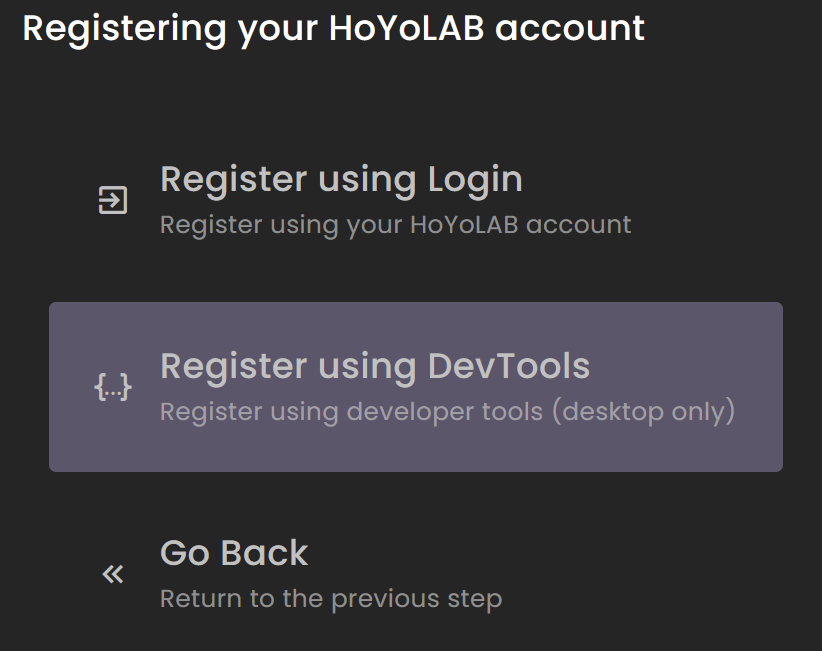The image size is (822, 651).
Task: Select the word 'DevTools' in heading
Action: point(508,366)
